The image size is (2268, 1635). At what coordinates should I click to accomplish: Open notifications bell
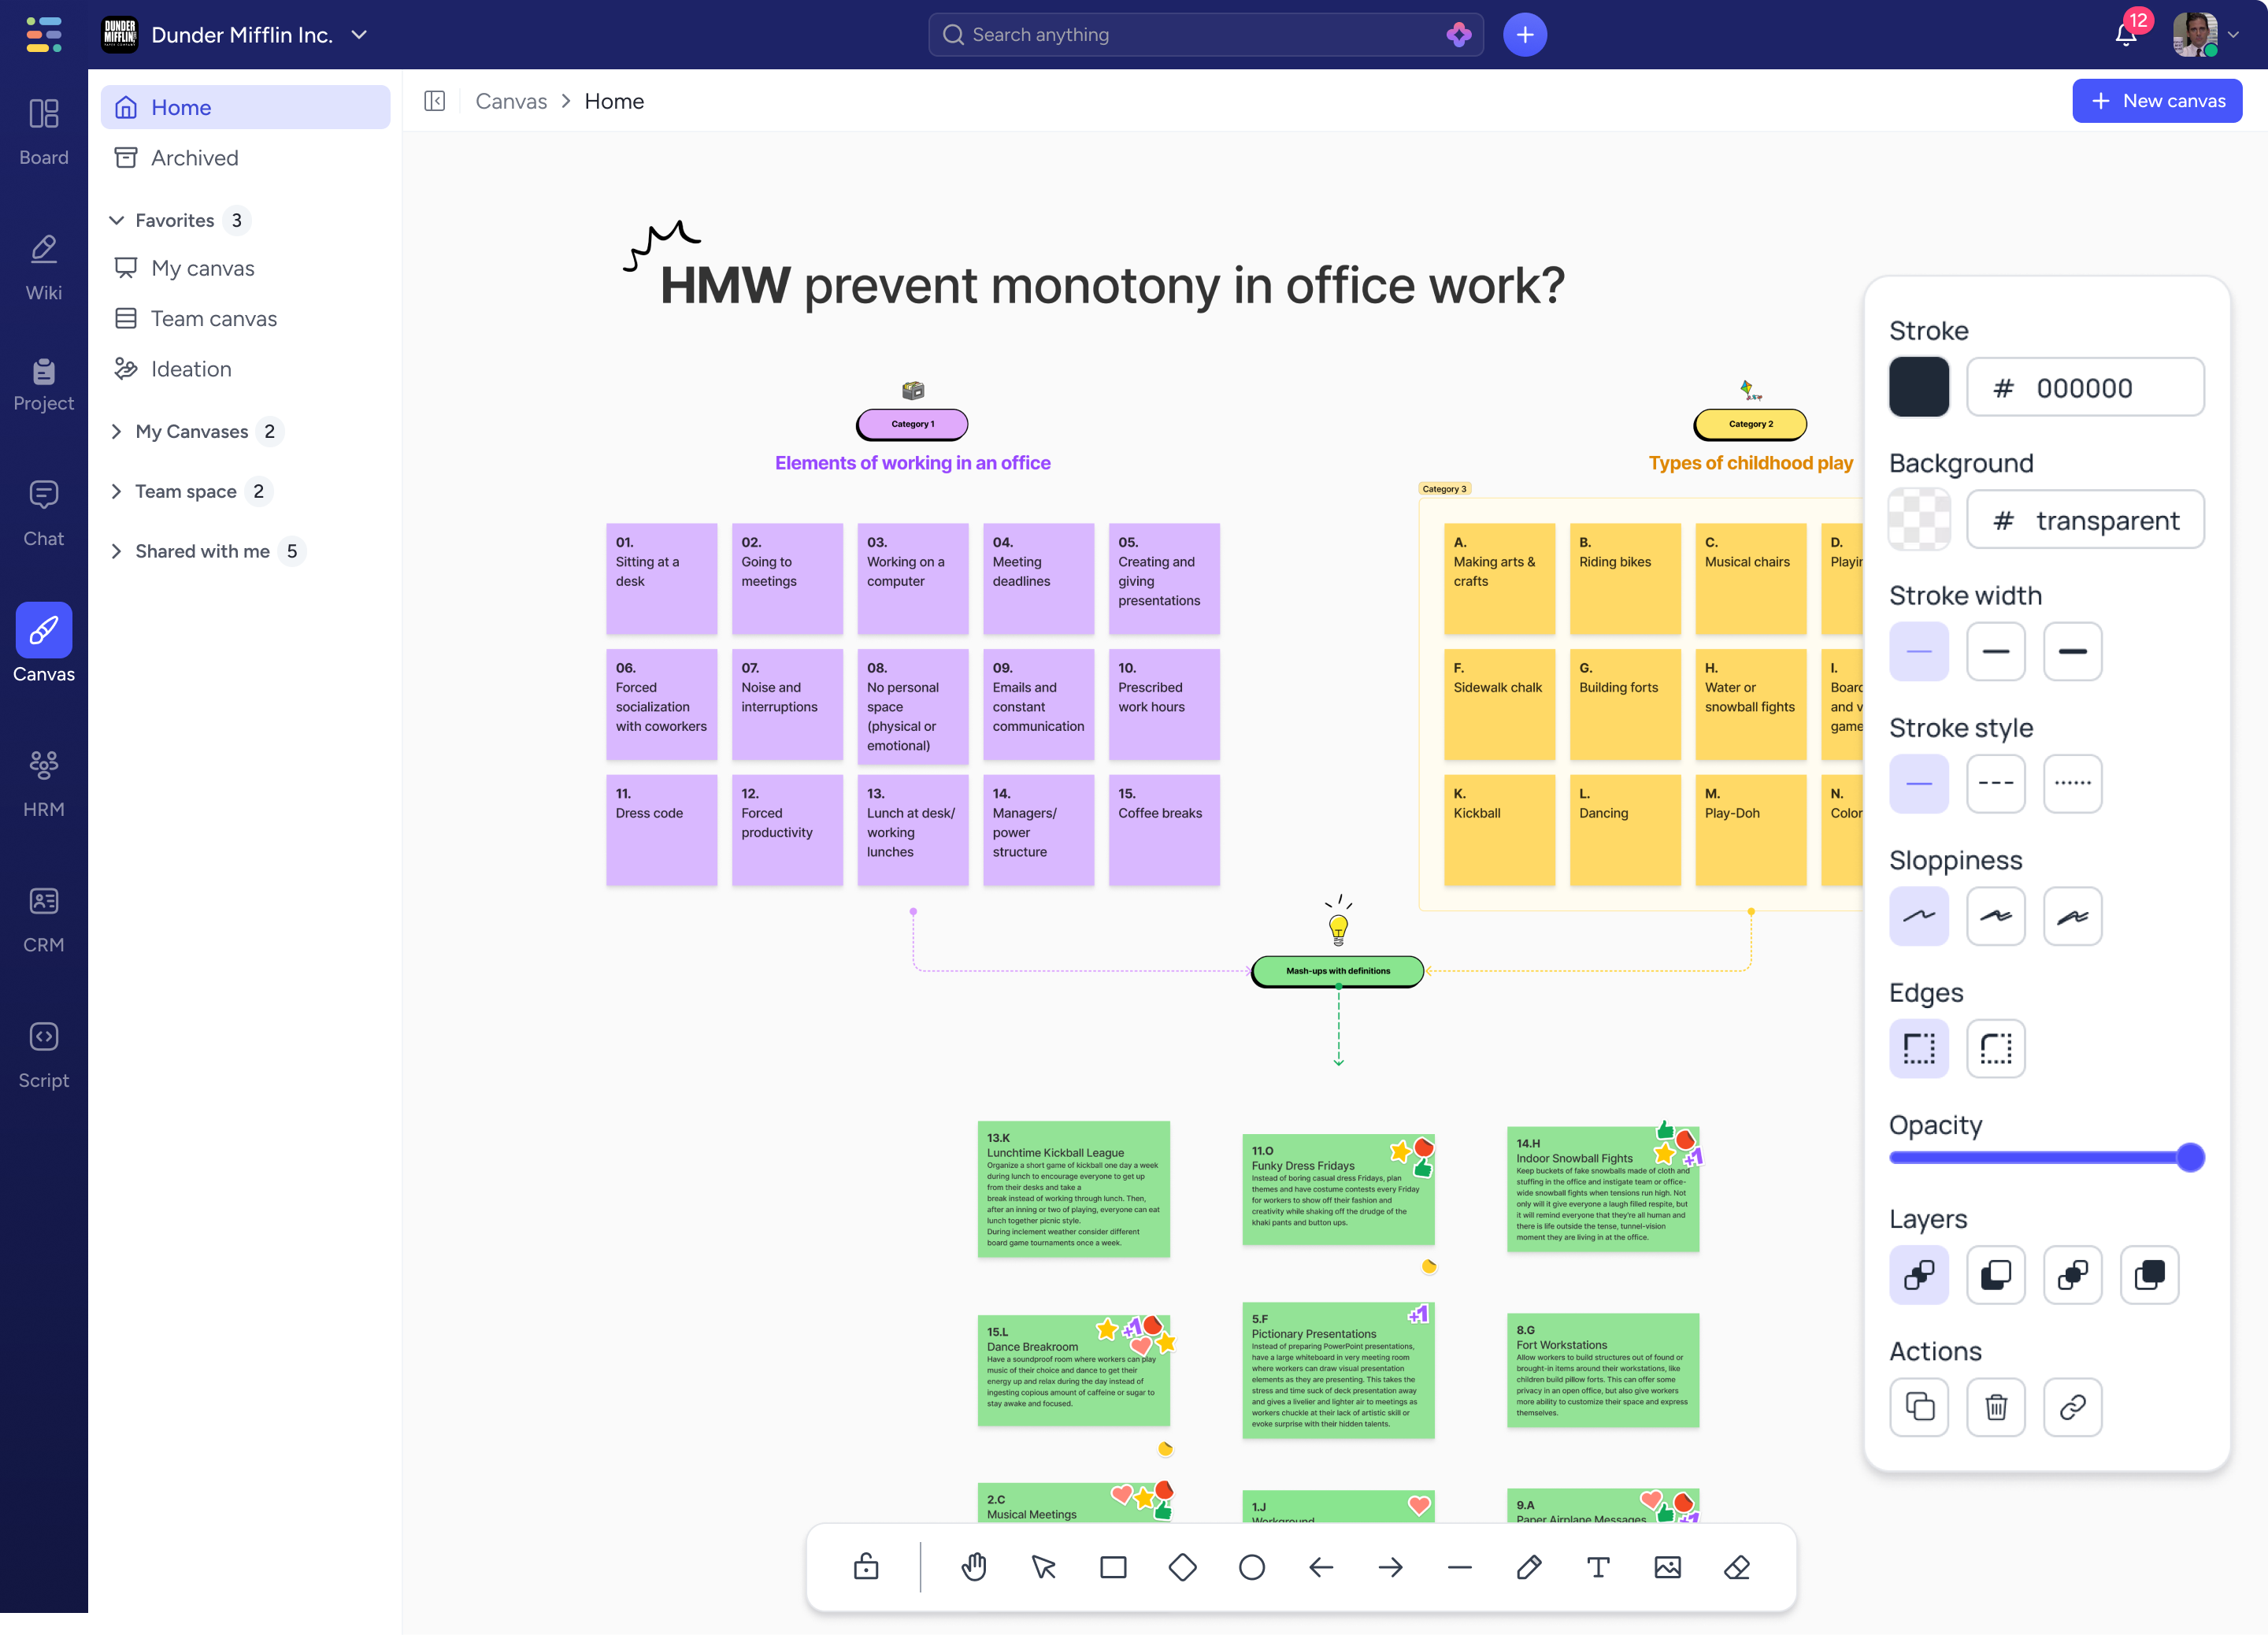tap(2125, 35)
